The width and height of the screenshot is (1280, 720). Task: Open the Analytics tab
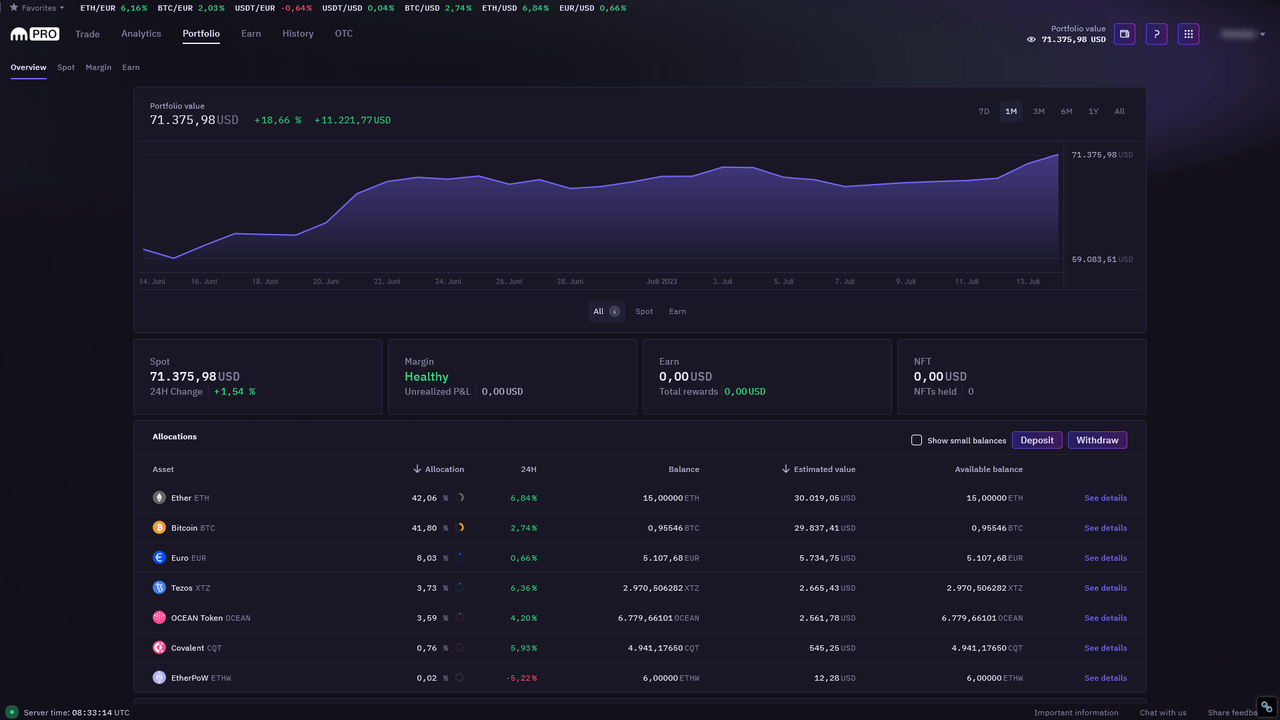point(141,34)
